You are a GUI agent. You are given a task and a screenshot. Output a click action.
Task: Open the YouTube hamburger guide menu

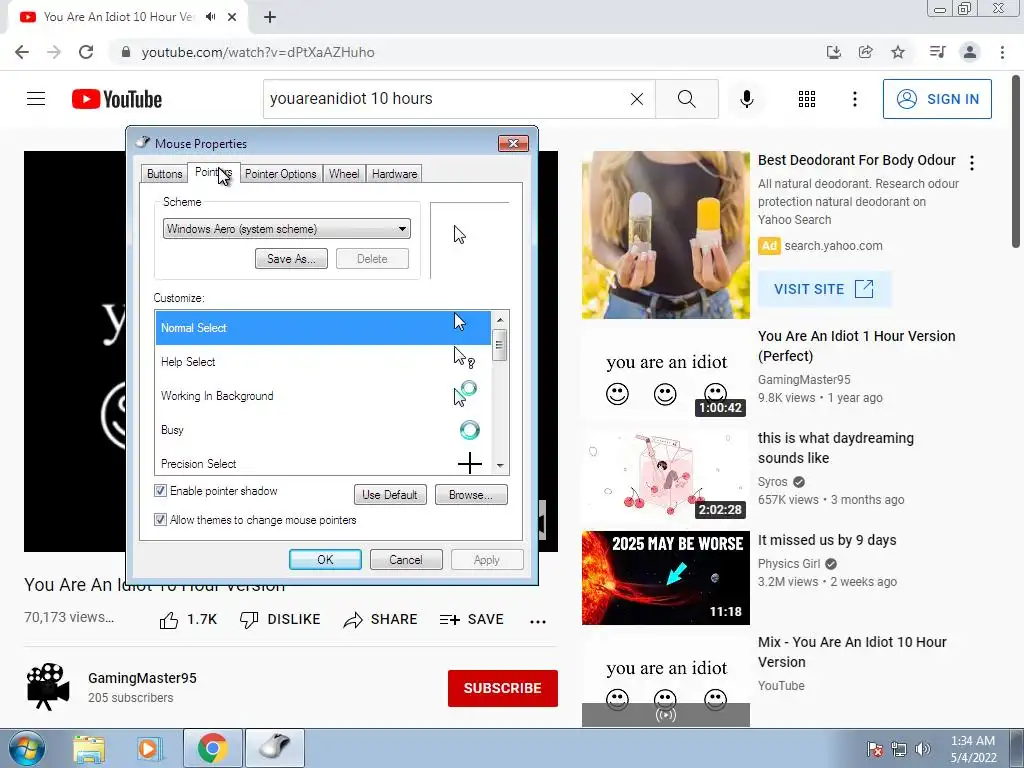[x=36, y=99]
